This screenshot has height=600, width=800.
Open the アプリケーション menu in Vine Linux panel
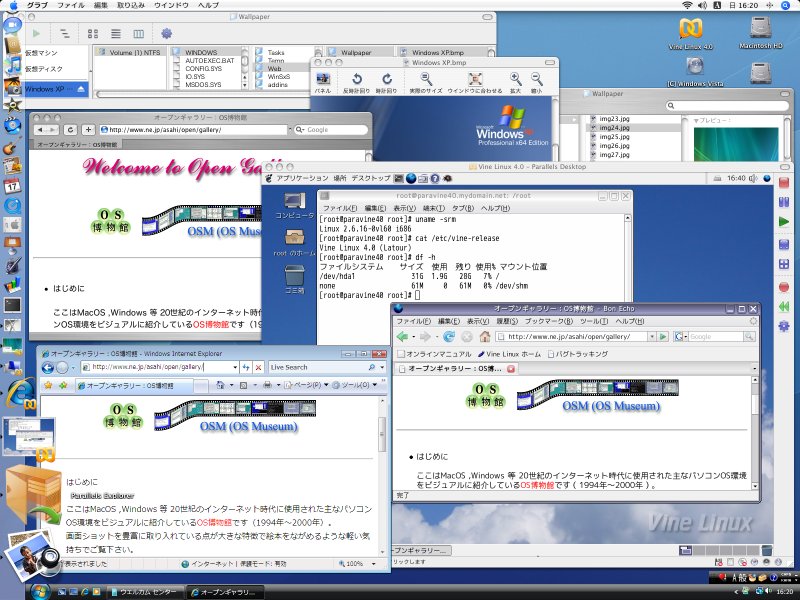click(302, 179)
